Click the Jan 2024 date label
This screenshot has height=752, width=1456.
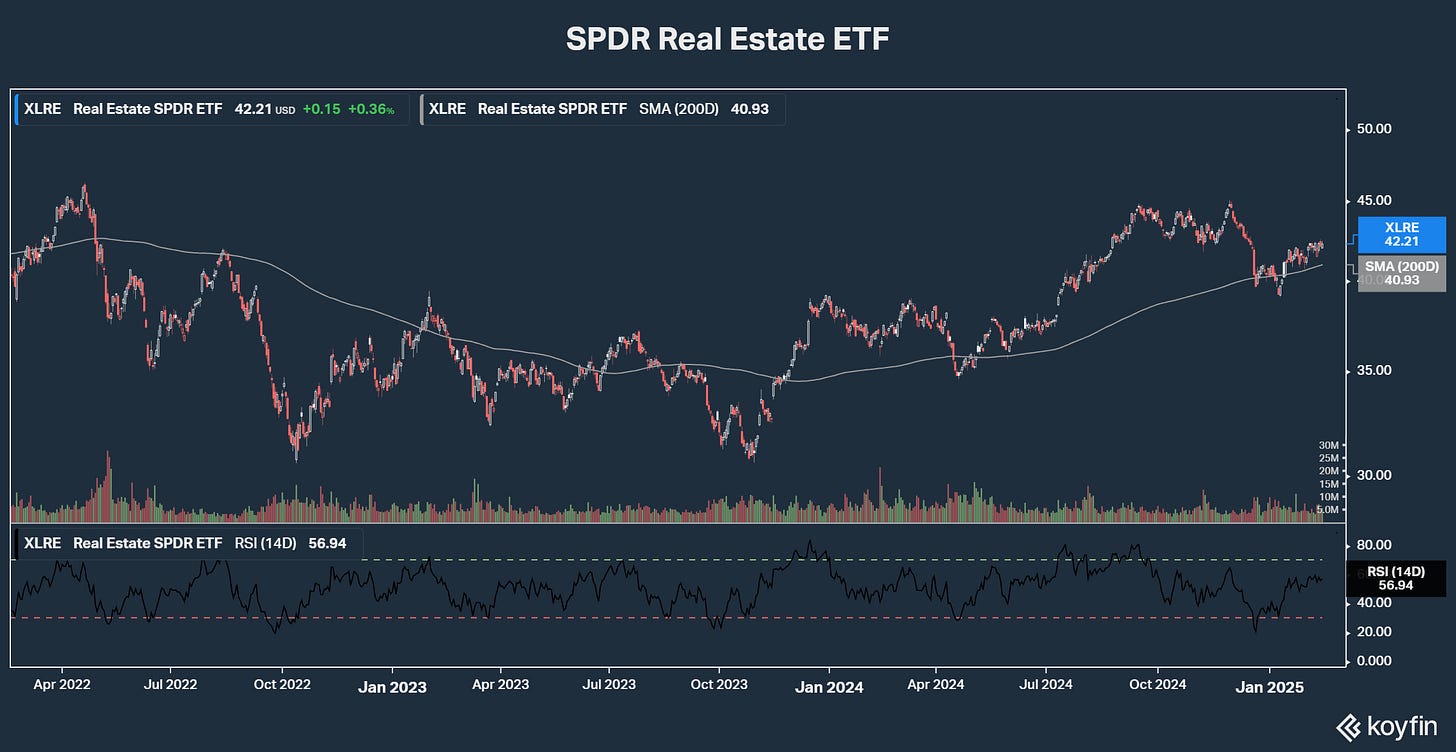(829, 687)
